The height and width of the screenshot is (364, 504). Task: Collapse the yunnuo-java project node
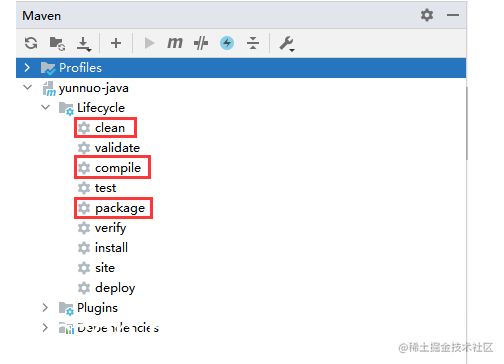click(27, 88)
